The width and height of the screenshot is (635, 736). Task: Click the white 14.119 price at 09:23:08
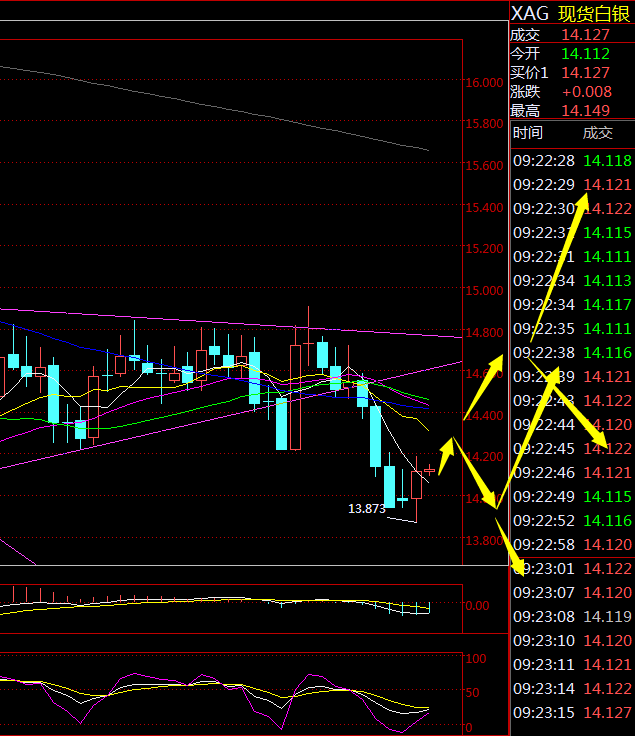pyautogui.click(x=607, y=617)
